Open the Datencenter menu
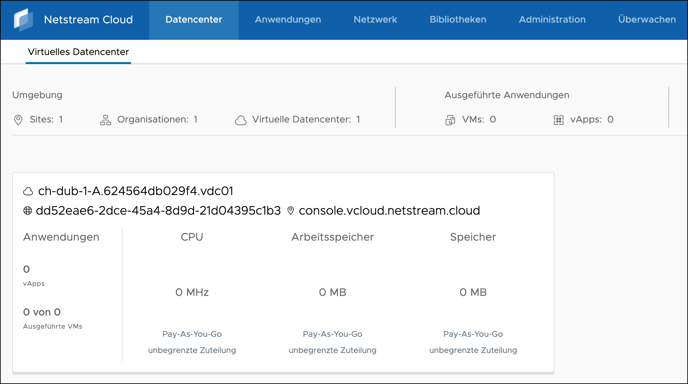This screenshot has height=384, width=688. [194, 20]
